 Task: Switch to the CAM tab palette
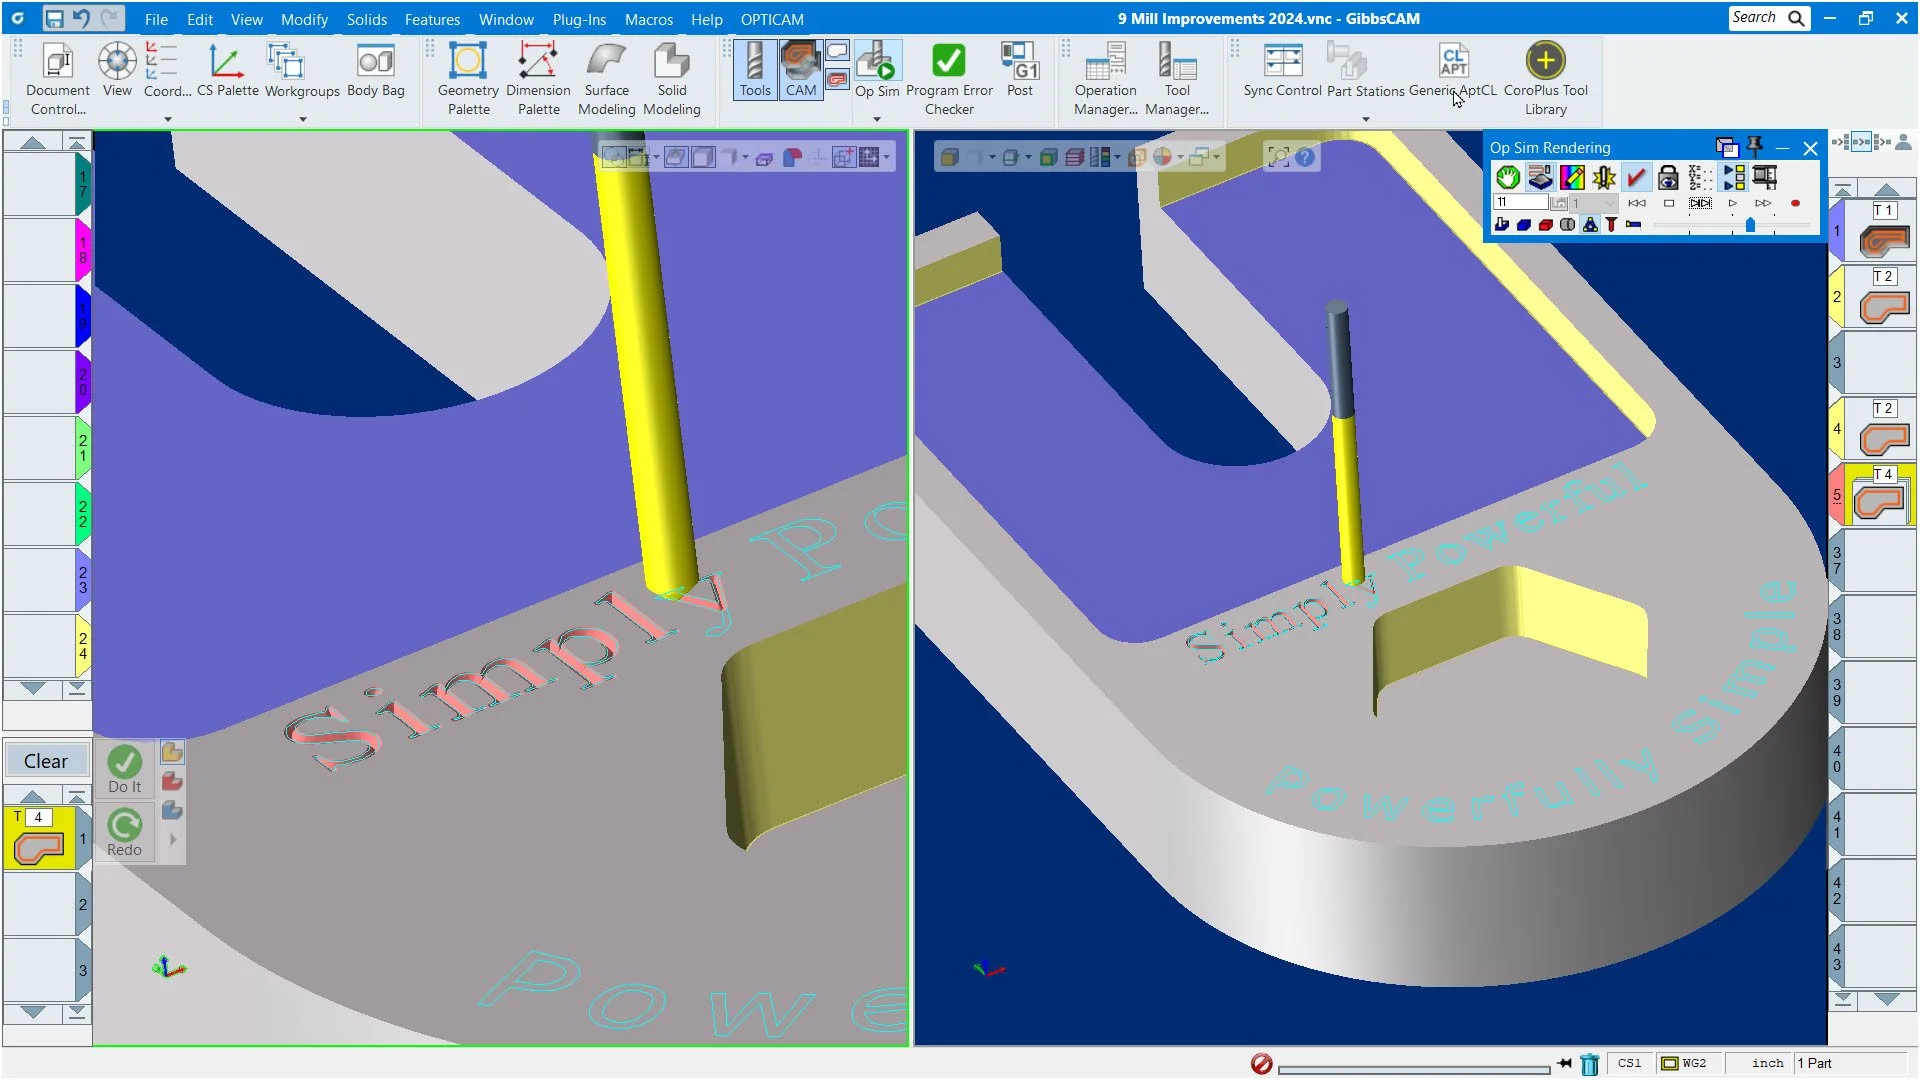click(x=800, y=70)
